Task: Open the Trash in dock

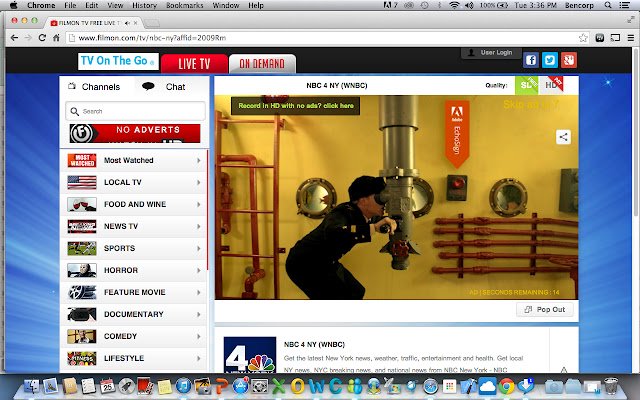Action: click(611, 386)
